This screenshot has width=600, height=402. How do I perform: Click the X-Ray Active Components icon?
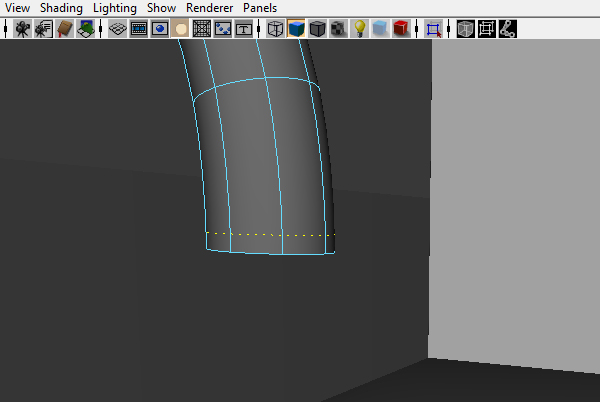486,29
